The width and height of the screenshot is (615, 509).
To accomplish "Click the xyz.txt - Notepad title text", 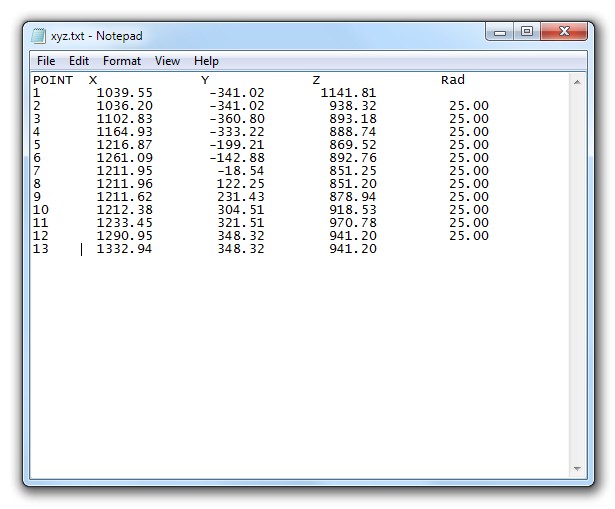I will click(97, 36).
